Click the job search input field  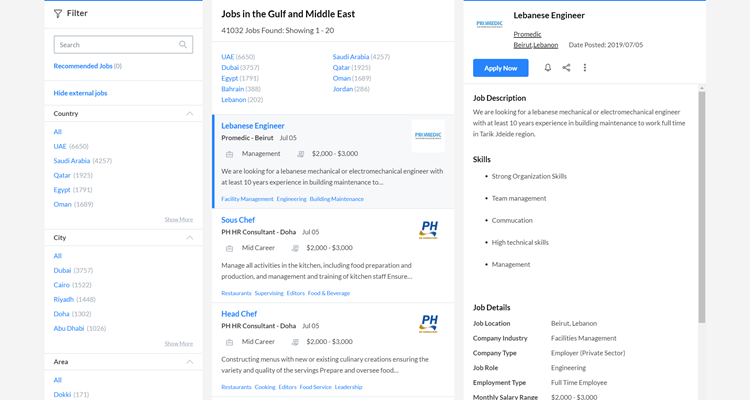click(x=115, y=45)
